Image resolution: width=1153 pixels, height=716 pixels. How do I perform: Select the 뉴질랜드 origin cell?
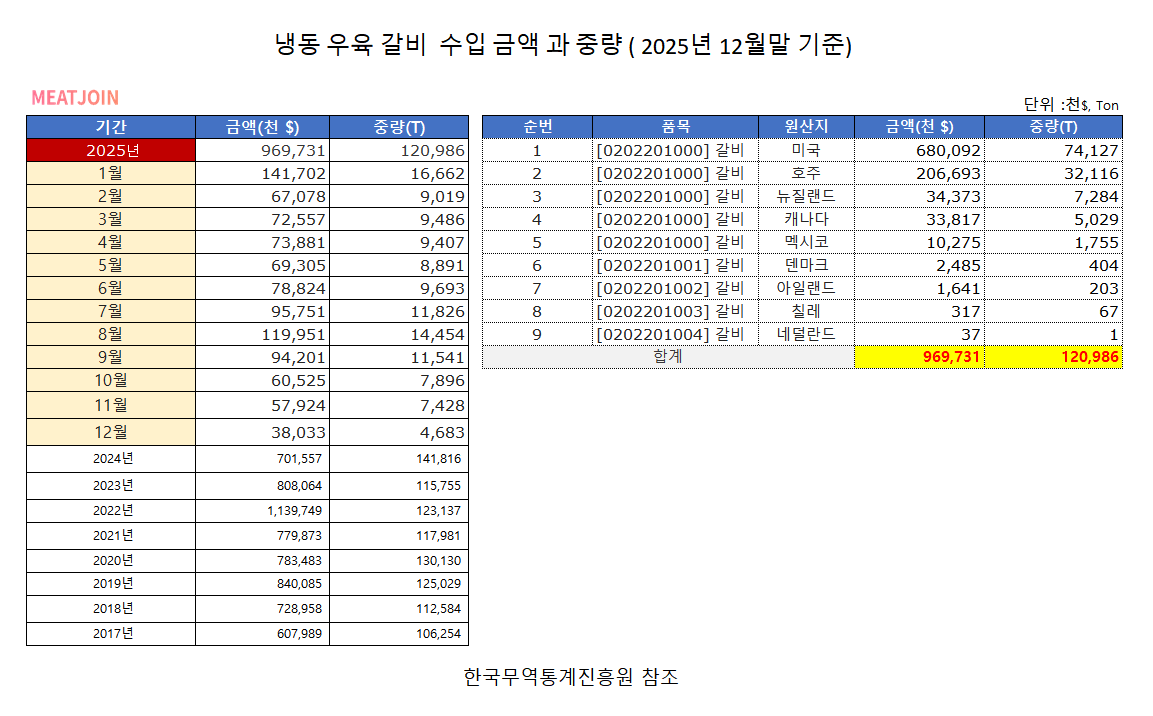click(x=806, y=196)
